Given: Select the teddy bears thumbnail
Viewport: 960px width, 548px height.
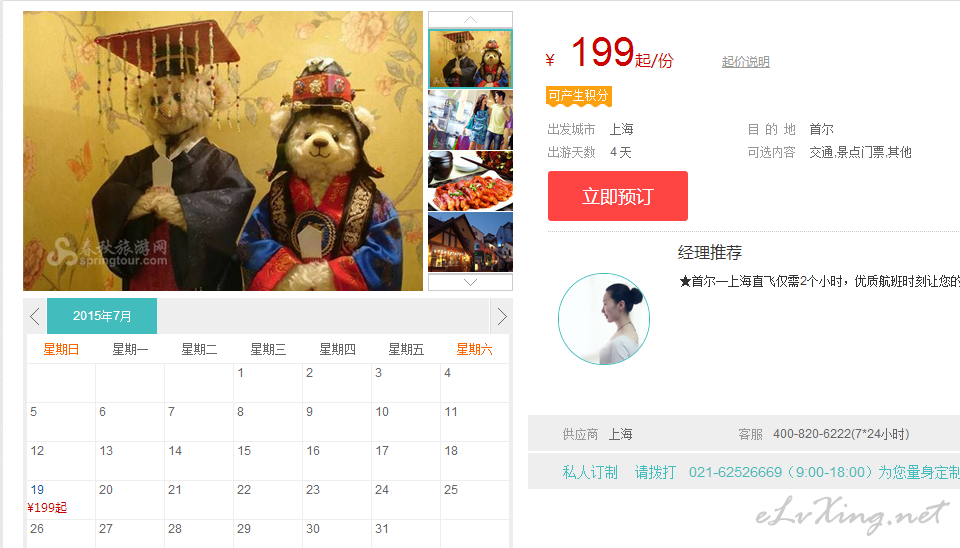Looking at the screenshot, I should [x=470, y=59].
